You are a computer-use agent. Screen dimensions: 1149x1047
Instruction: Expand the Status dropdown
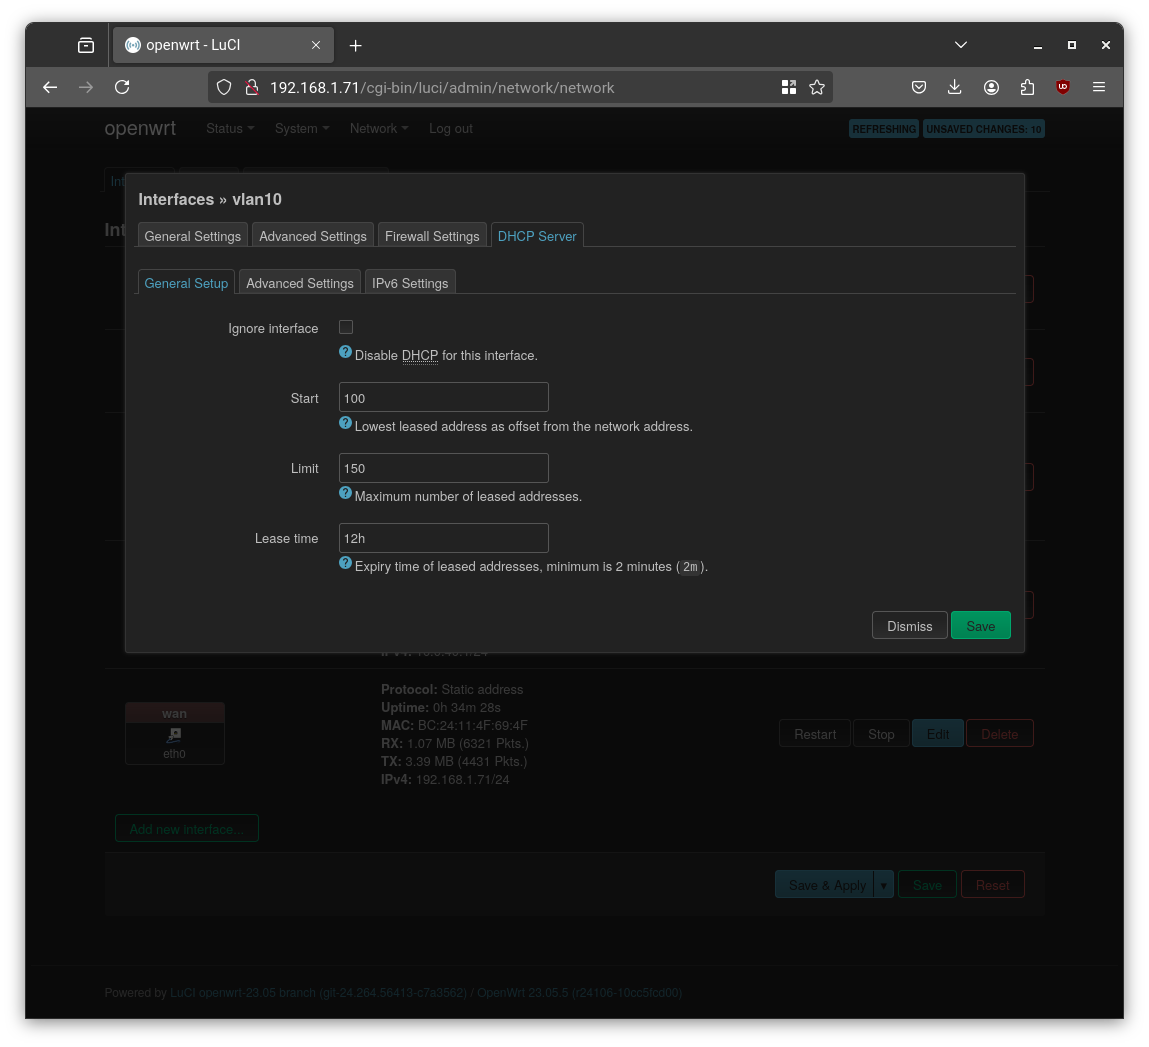click(x=229, y=128)
